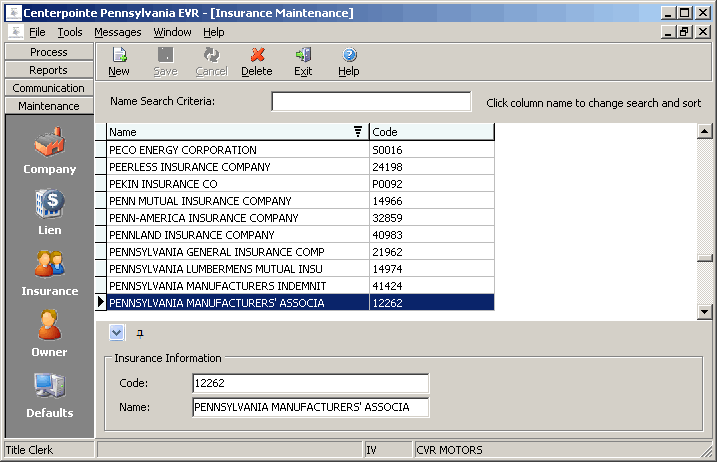Viewport: 717px width, 462px height.
Task: Switch to the Process section
Action: pyautogui.click(x=49, y=52)
